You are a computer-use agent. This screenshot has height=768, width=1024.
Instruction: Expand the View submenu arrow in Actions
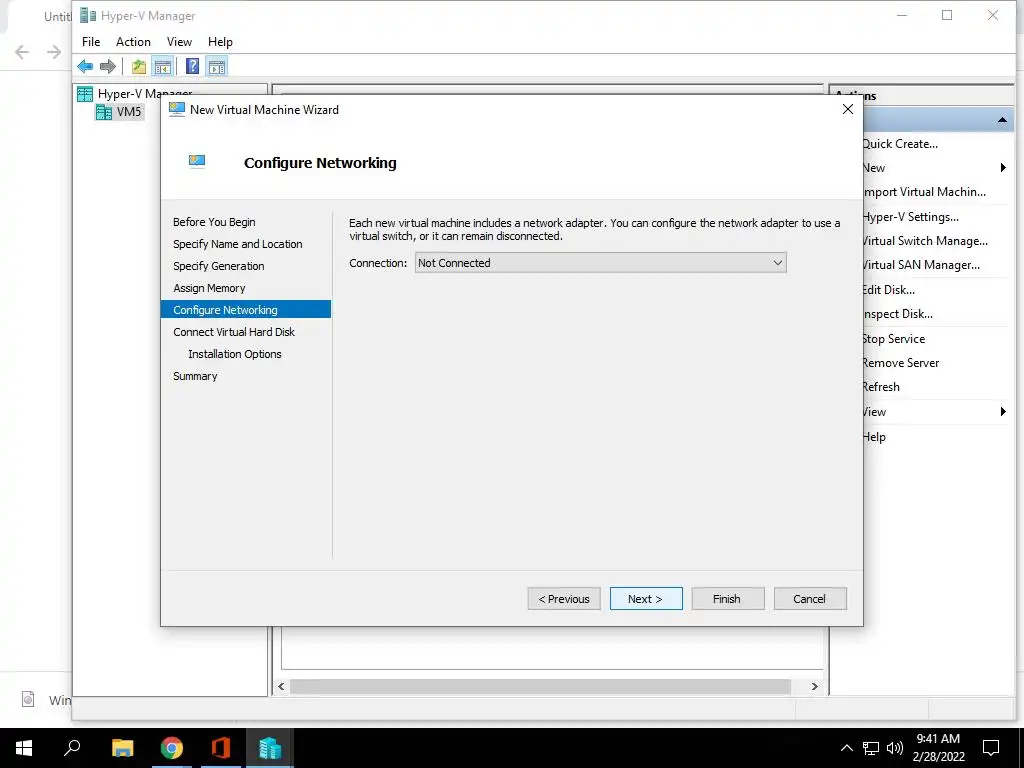tap(1003, 411)
